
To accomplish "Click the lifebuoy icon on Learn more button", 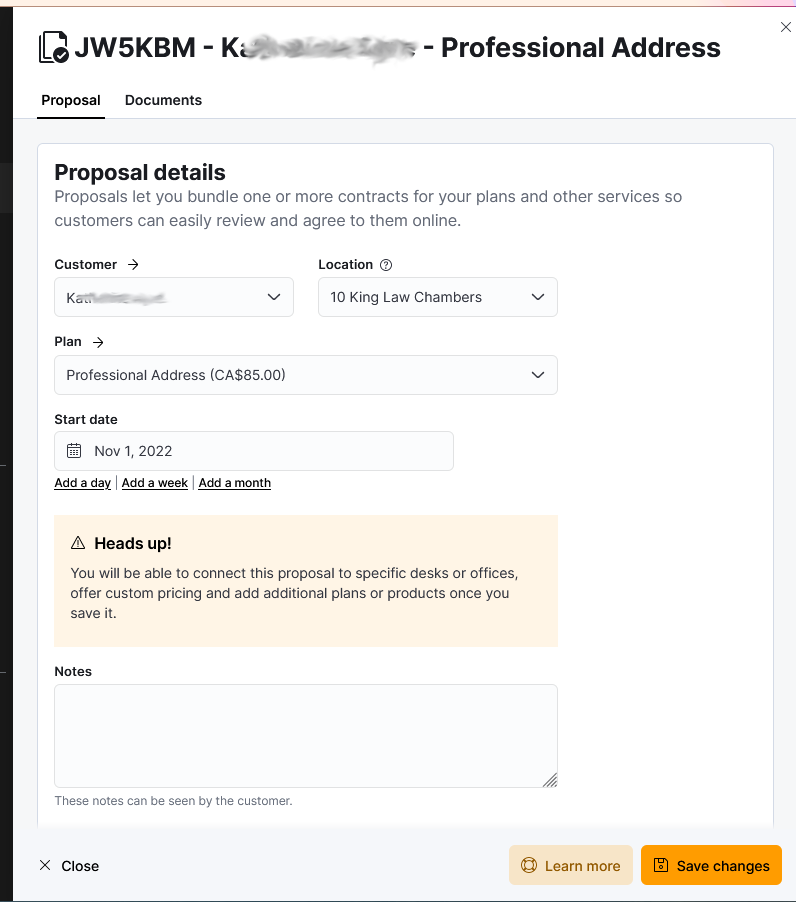I will [529, 865].
